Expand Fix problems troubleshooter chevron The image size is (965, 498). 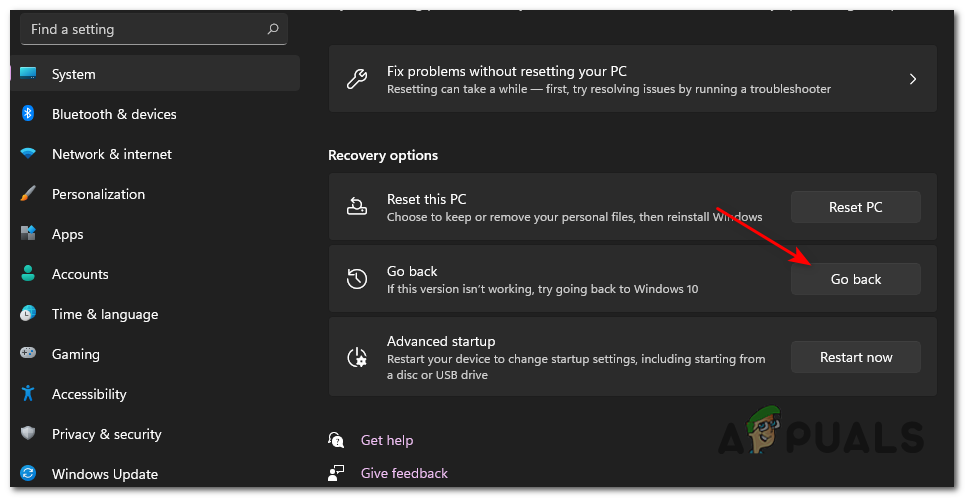coord(913,79)
